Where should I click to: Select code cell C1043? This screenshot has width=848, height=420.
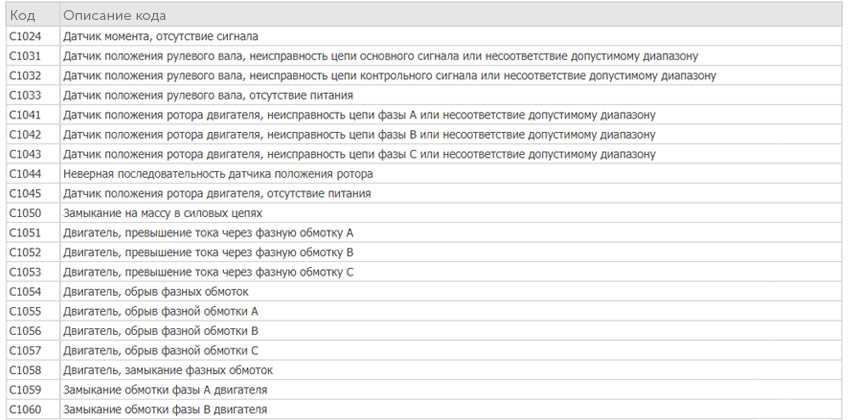(25, 154)
